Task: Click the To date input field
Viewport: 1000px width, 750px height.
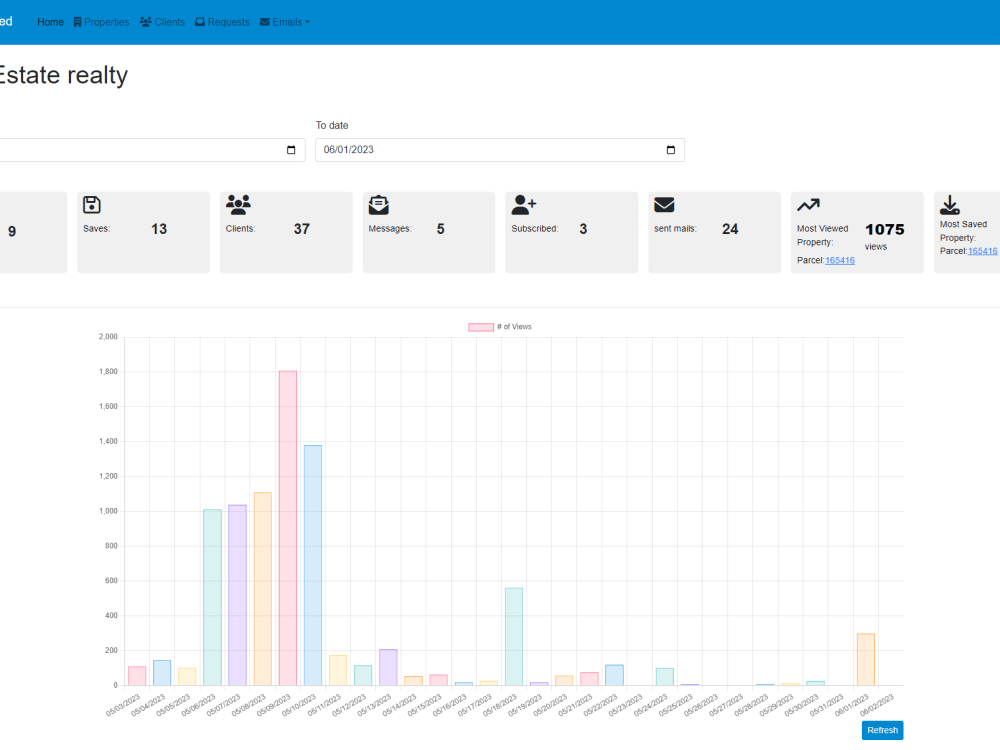Action: coord(500,150)
